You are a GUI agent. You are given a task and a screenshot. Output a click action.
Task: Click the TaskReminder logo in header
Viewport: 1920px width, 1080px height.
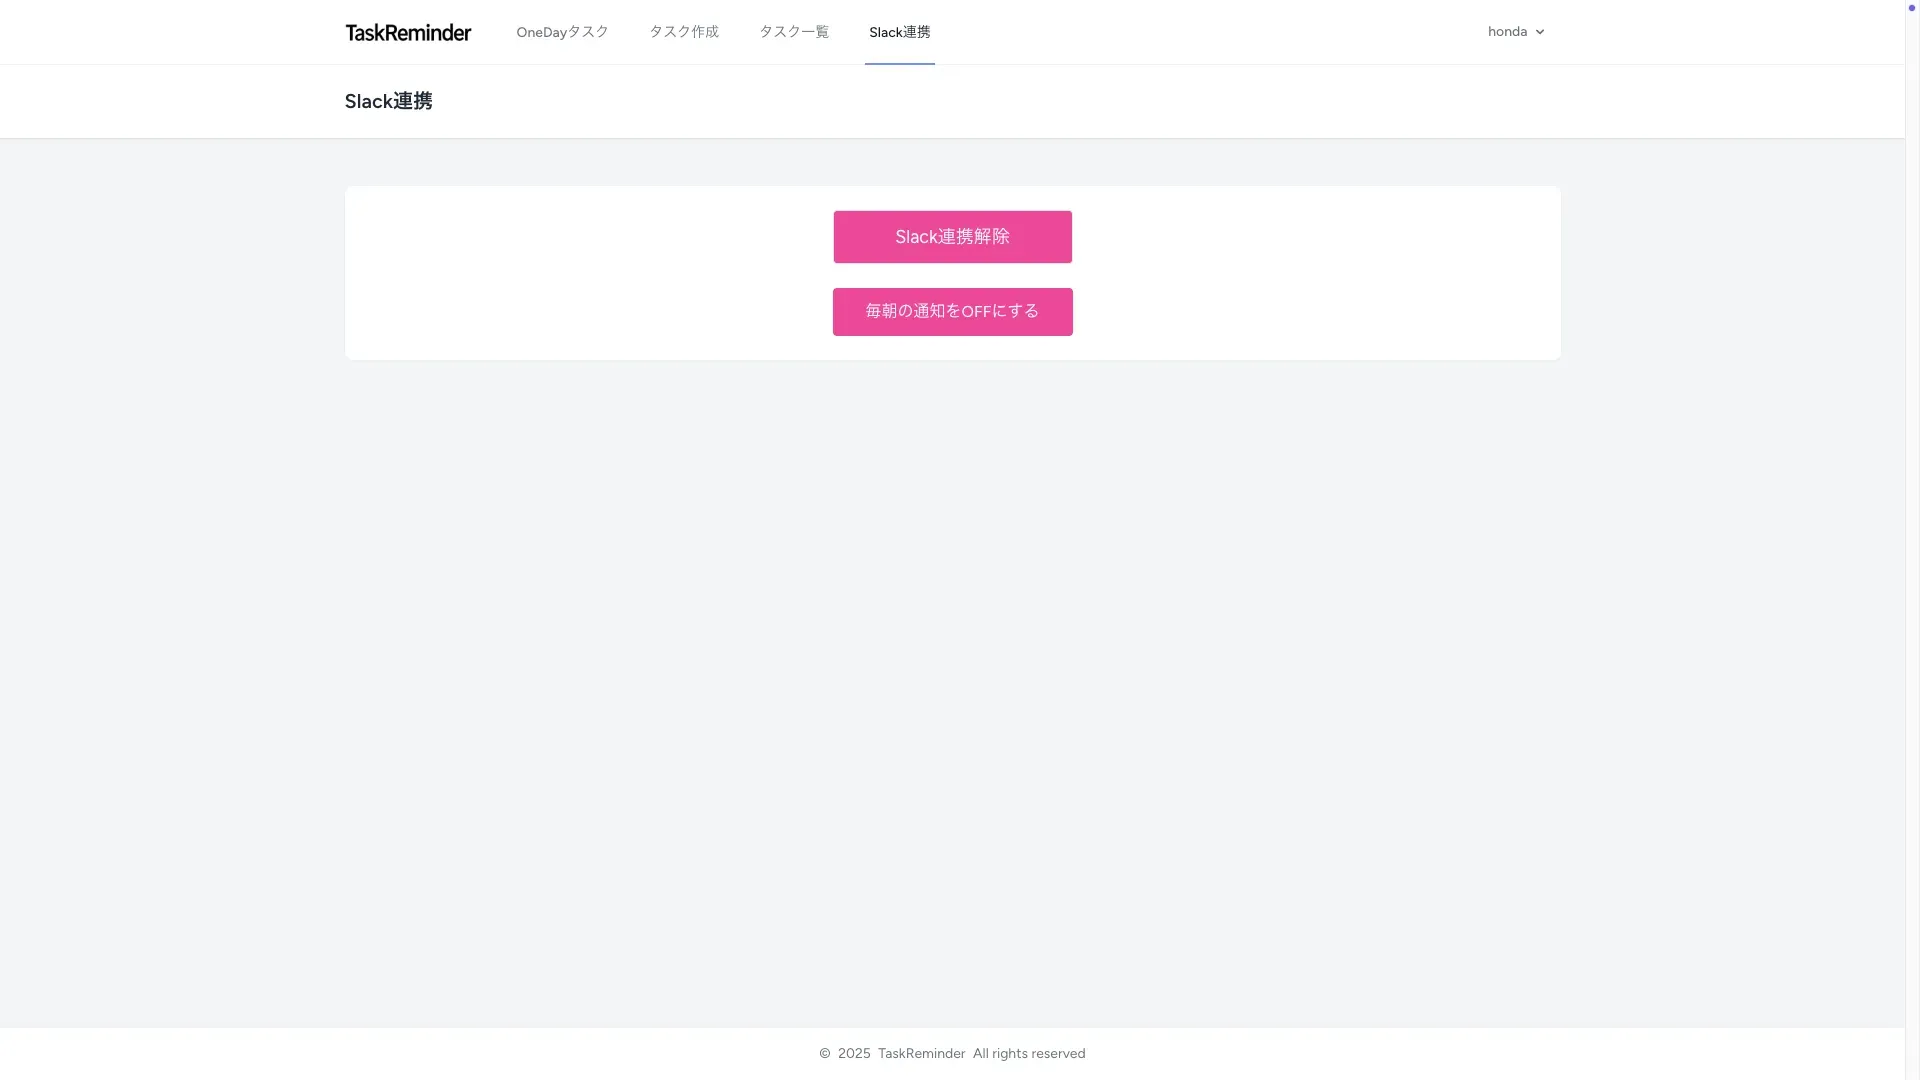408,32
